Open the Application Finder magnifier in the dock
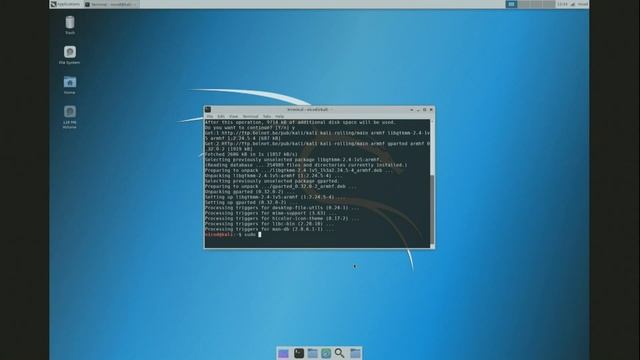The height and width of the screenshot is (360, 640). pyautogui.click(x=339, y=353)
